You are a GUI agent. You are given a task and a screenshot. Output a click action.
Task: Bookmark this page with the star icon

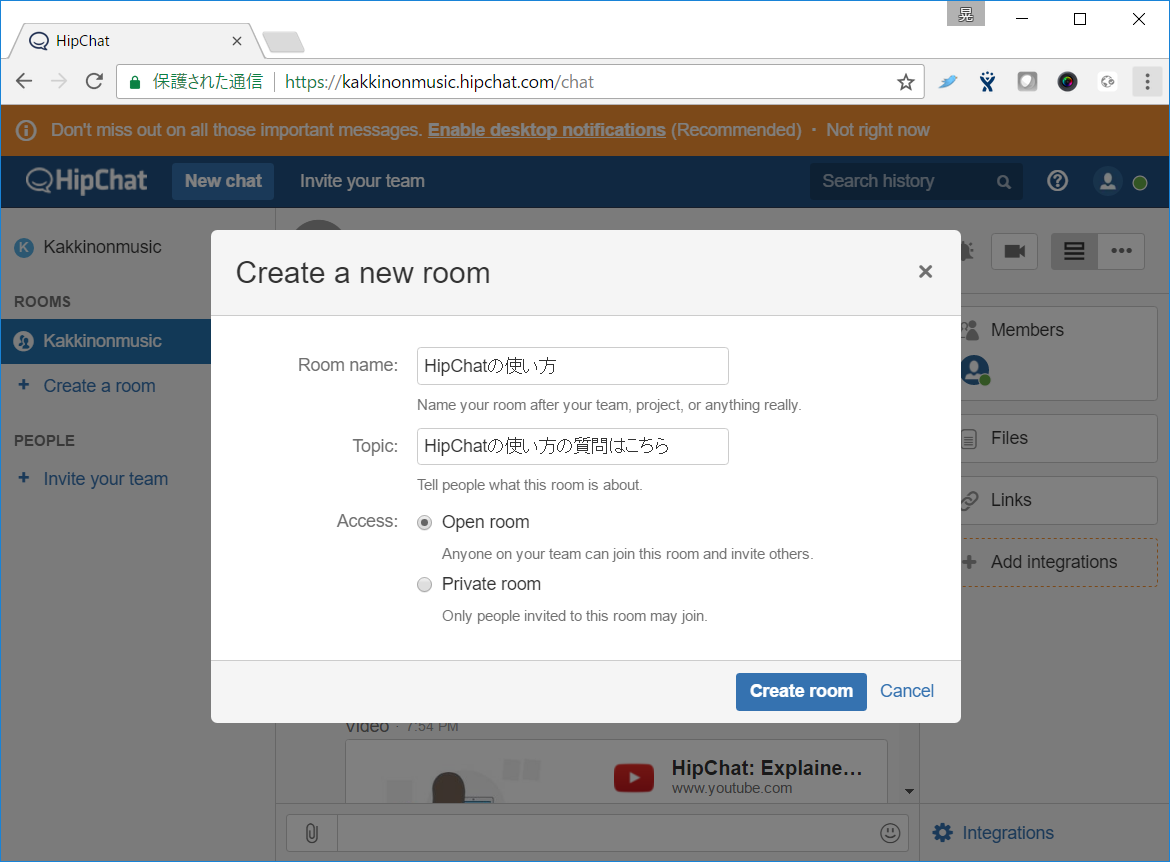click(x=906, y=82)
